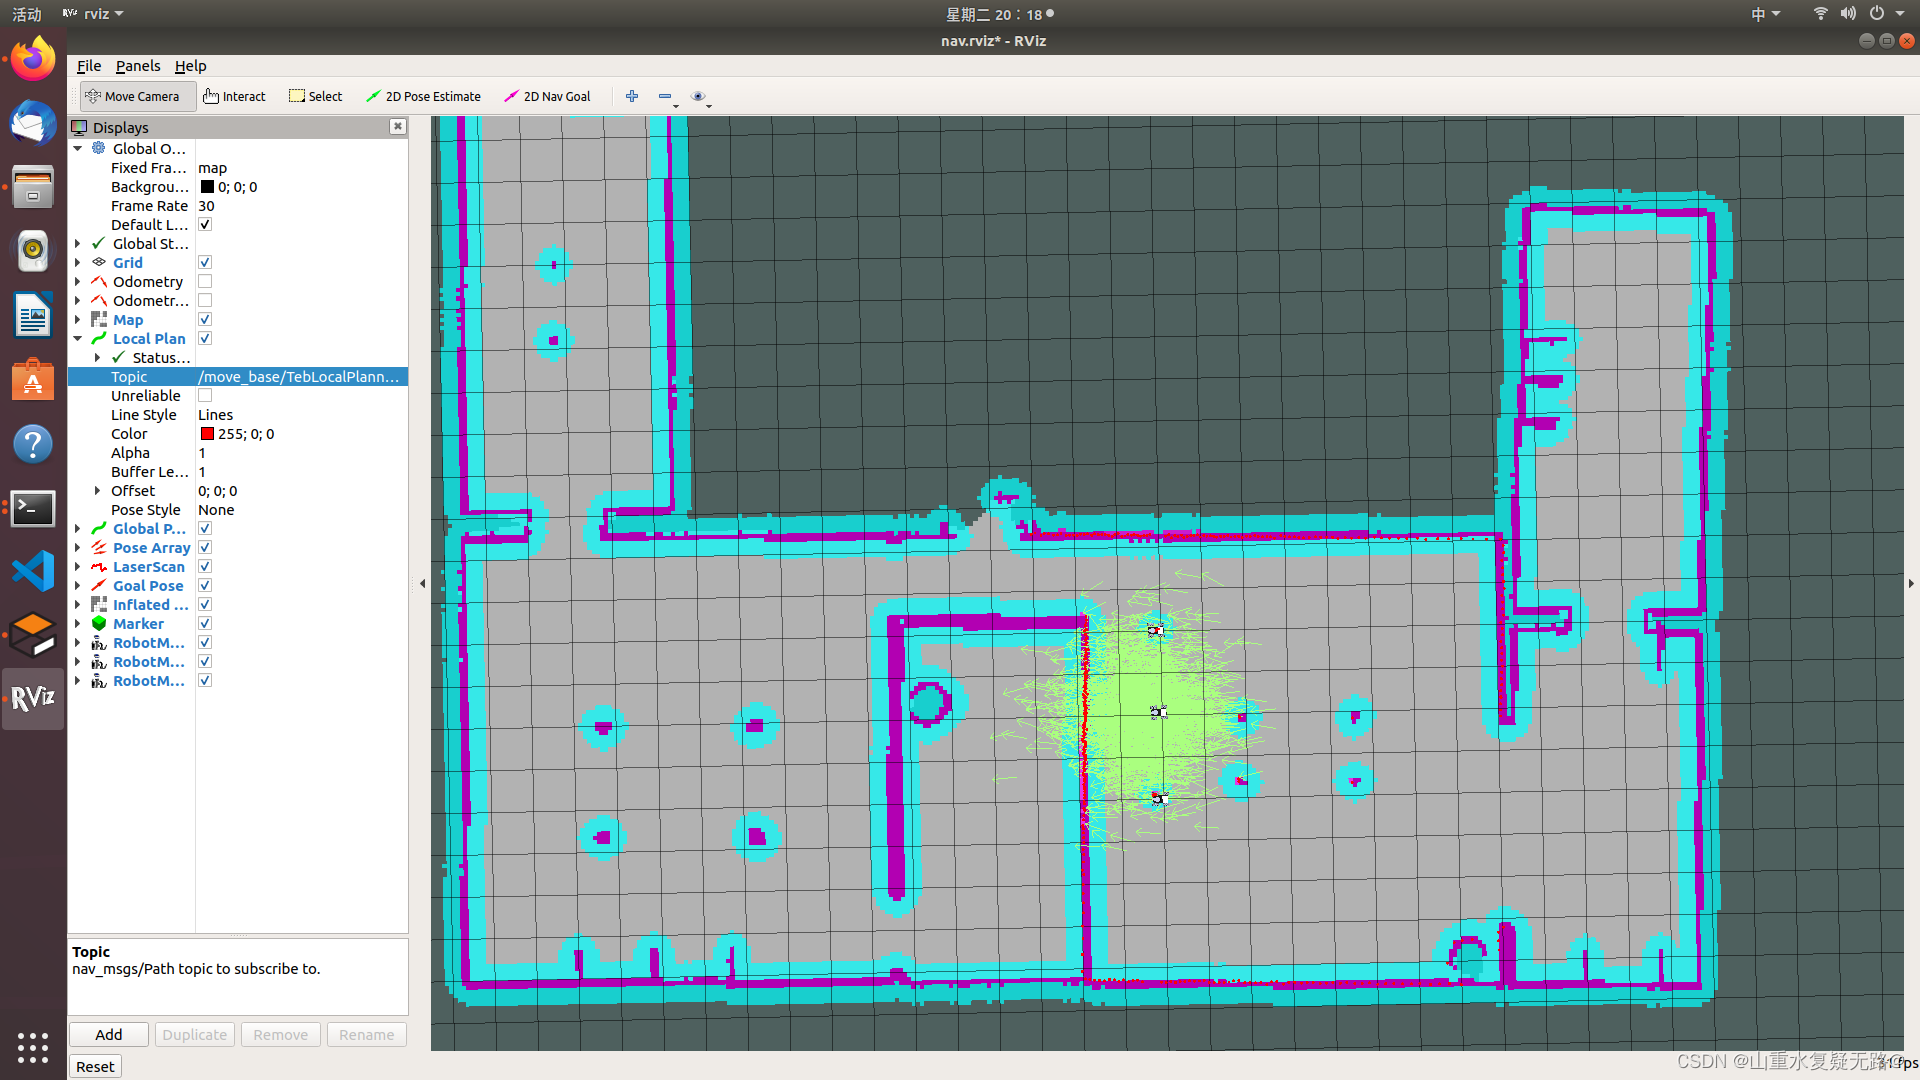Enable the Odometry display checkbox
Screen dimensions: 1920x1080
205,281
